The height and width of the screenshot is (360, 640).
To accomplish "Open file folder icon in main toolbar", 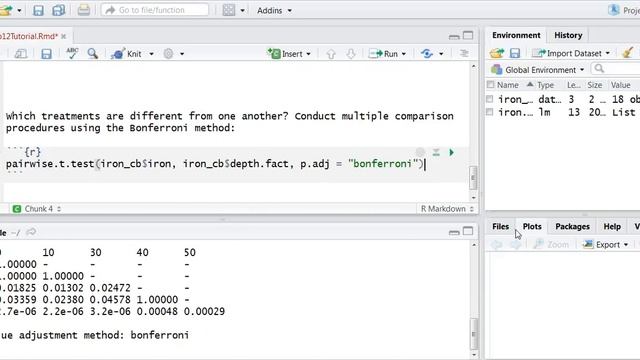I will coord(6,10).
